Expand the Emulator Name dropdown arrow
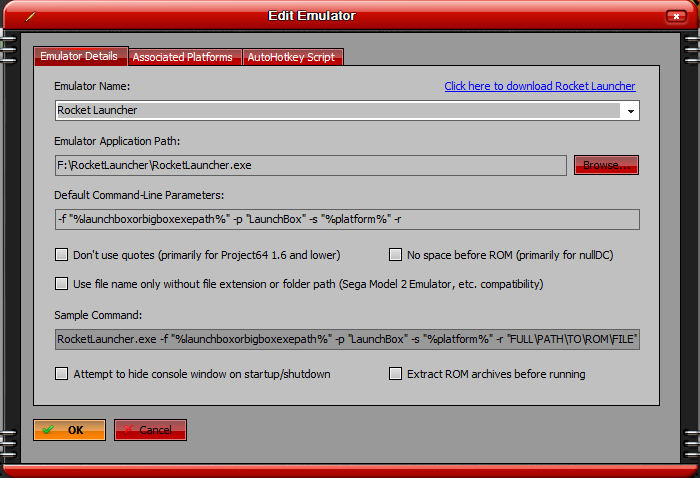The width and height of the screenshot is (700, 478). tap(630, 111)
